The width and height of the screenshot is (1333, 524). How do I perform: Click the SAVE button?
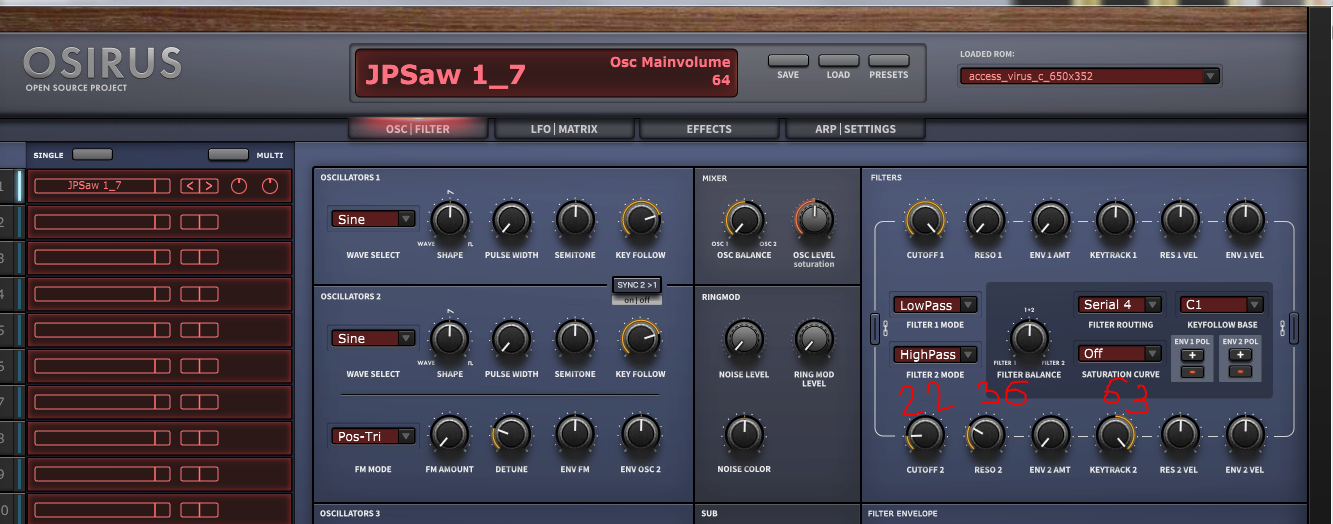point(788,61)
